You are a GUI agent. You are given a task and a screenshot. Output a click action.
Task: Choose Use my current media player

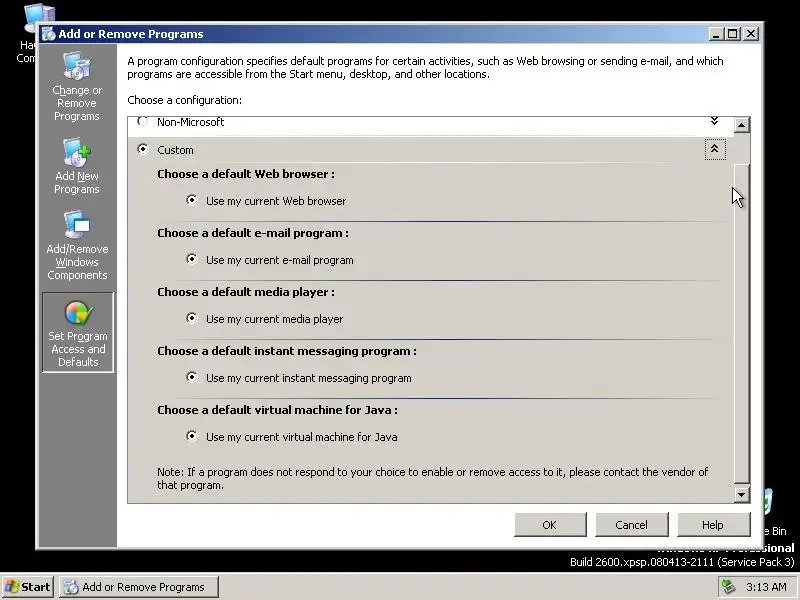click(192, 318)
